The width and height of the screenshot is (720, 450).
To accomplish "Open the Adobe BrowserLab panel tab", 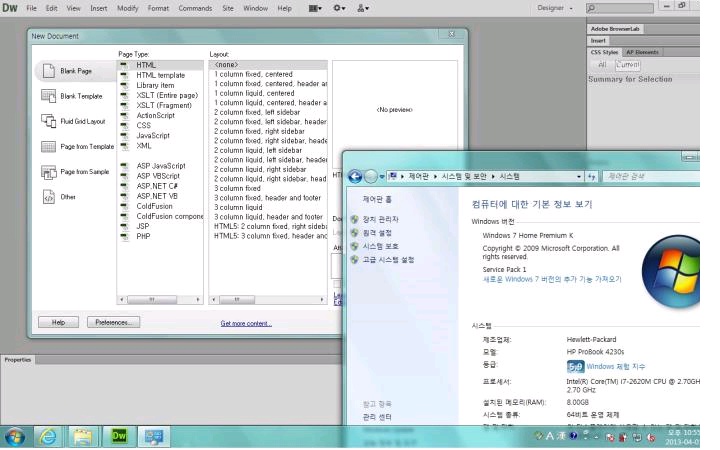I will (615, 29).
